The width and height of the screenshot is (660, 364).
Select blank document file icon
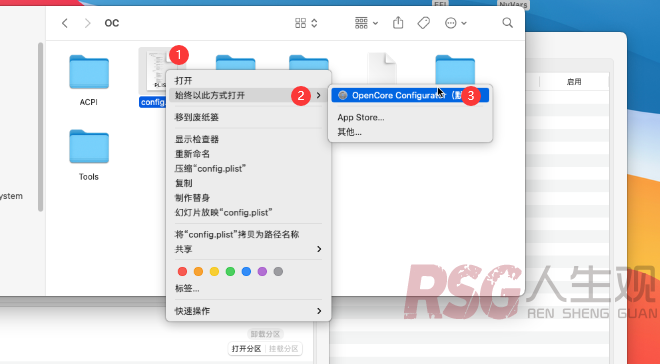pos(382,67)
